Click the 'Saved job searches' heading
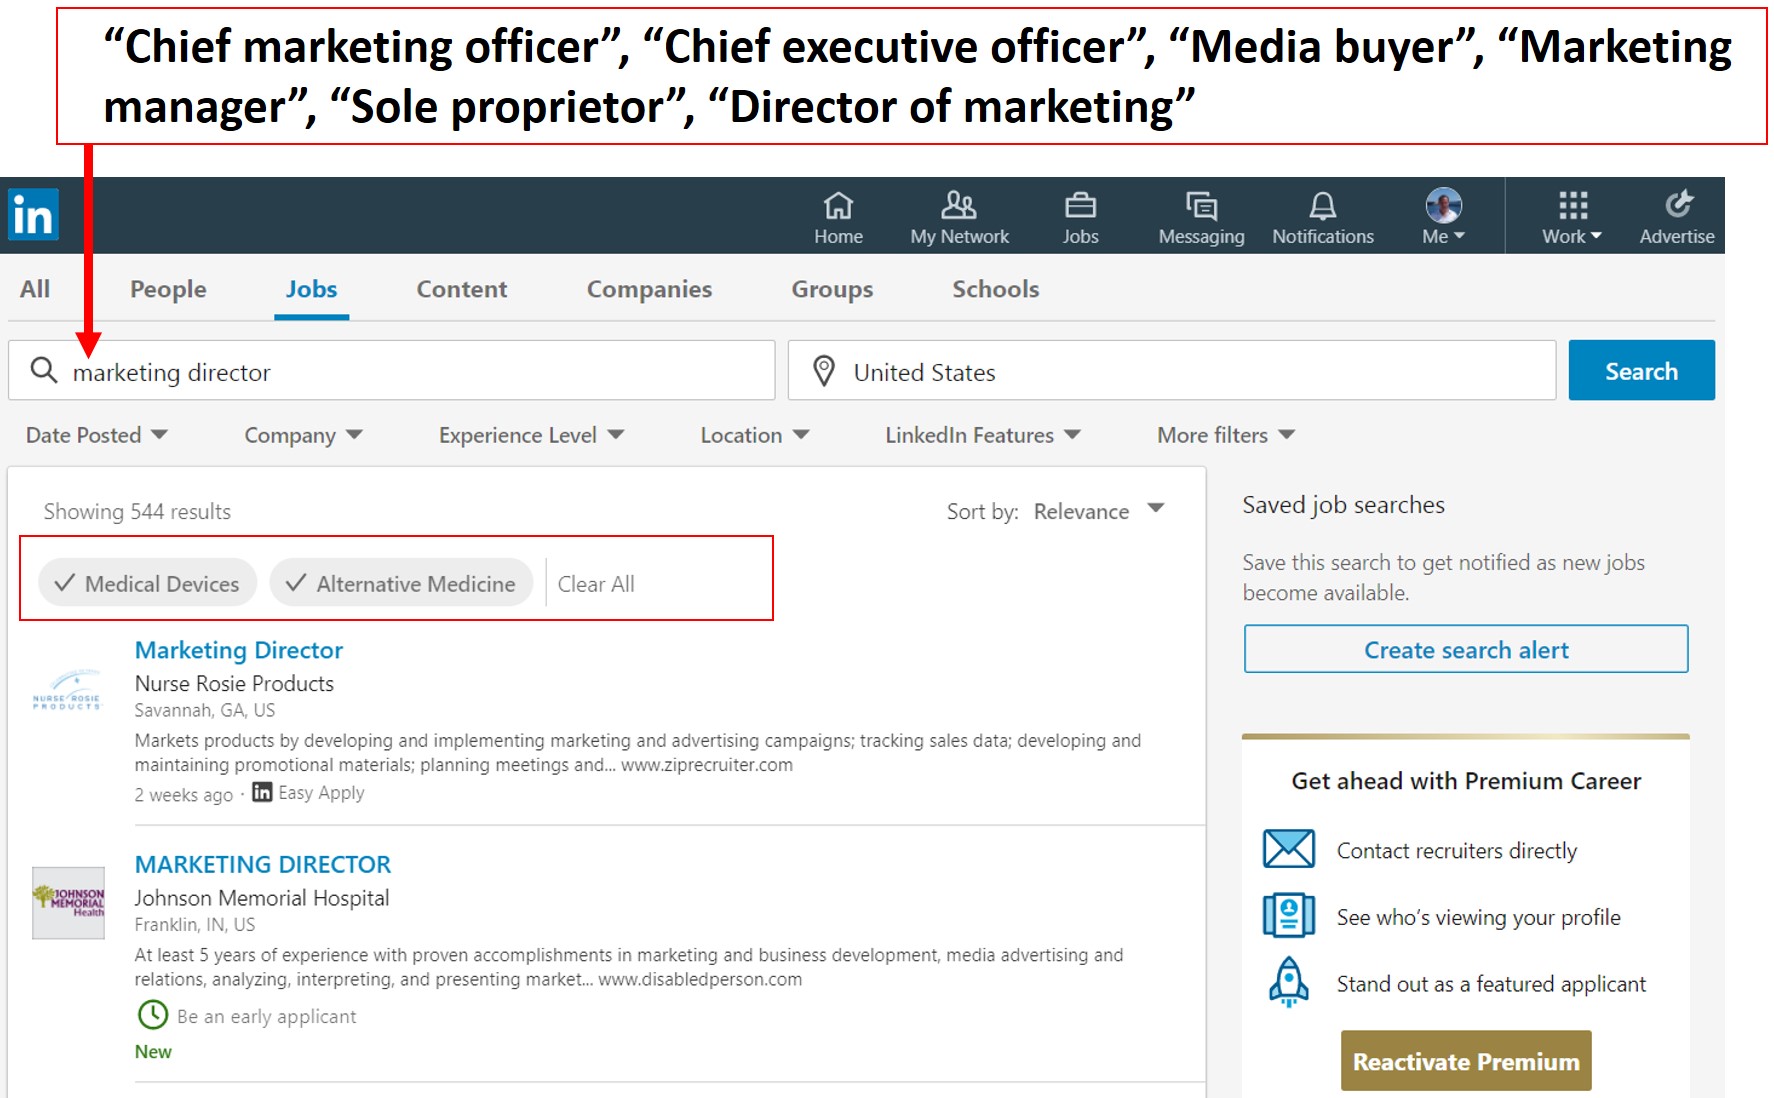Screen dimensions: 1774x1098 [1343, 505]
